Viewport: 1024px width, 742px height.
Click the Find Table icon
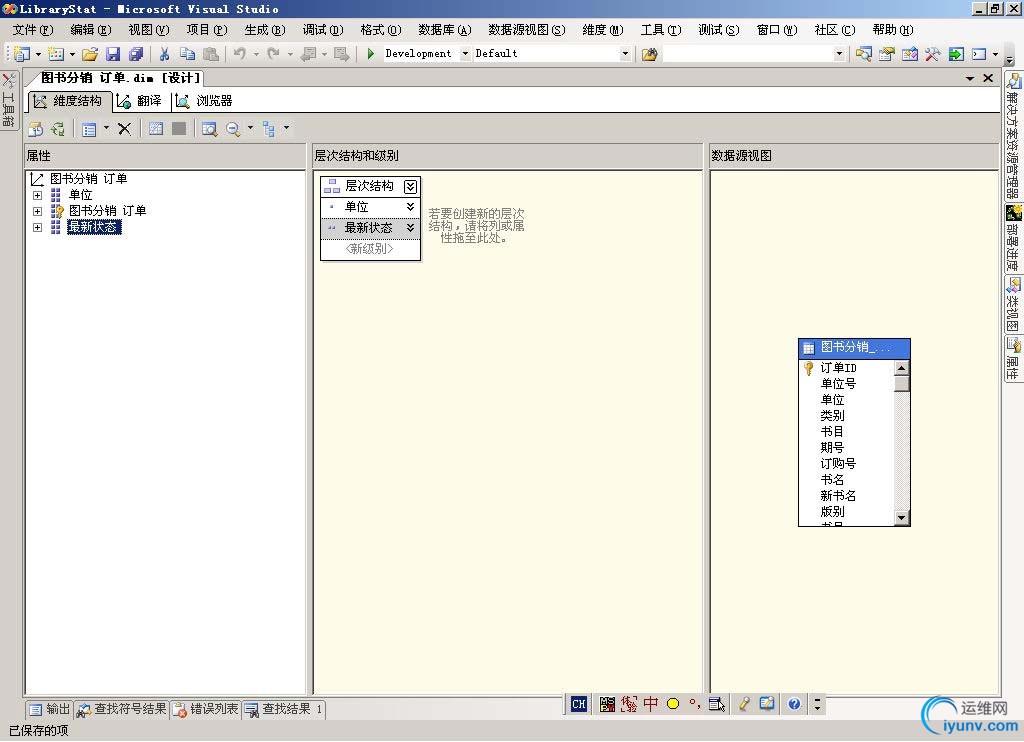209,129
